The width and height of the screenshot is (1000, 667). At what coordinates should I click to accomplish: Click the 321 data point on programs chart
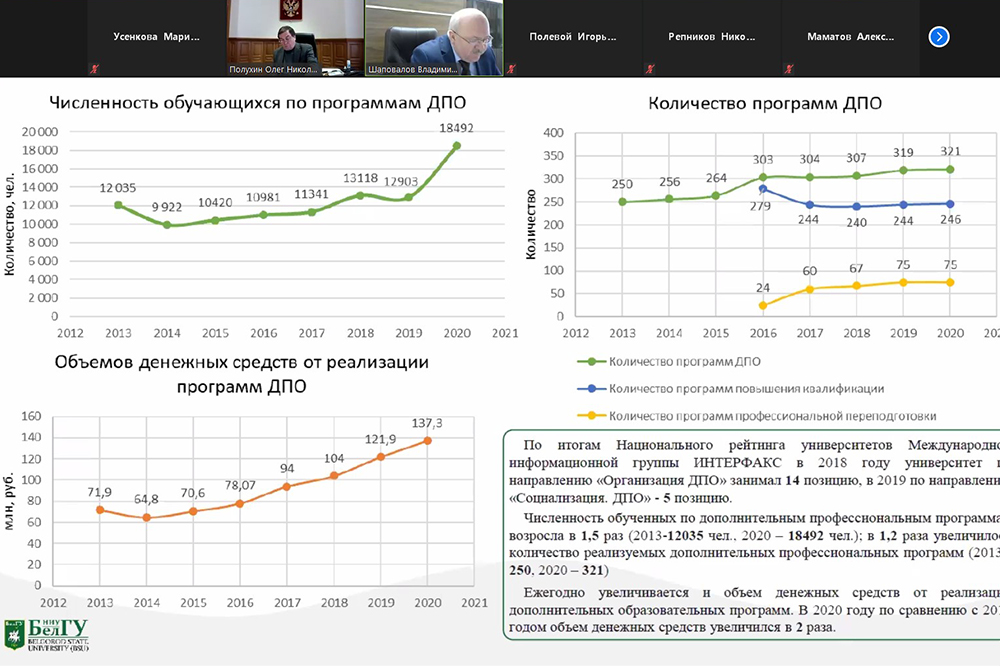(950, 169)
